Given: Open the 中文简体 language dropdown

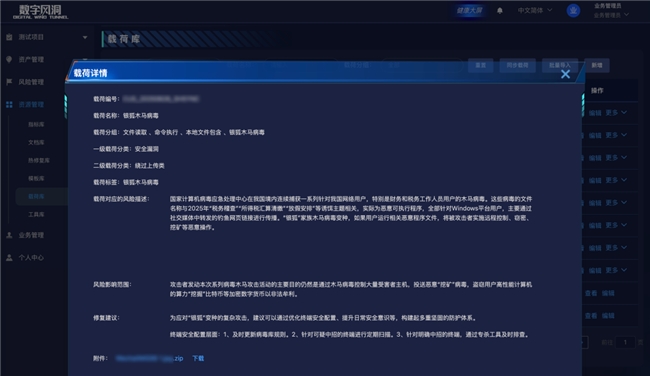Looking at the screenshot, I should click(535, 10).
